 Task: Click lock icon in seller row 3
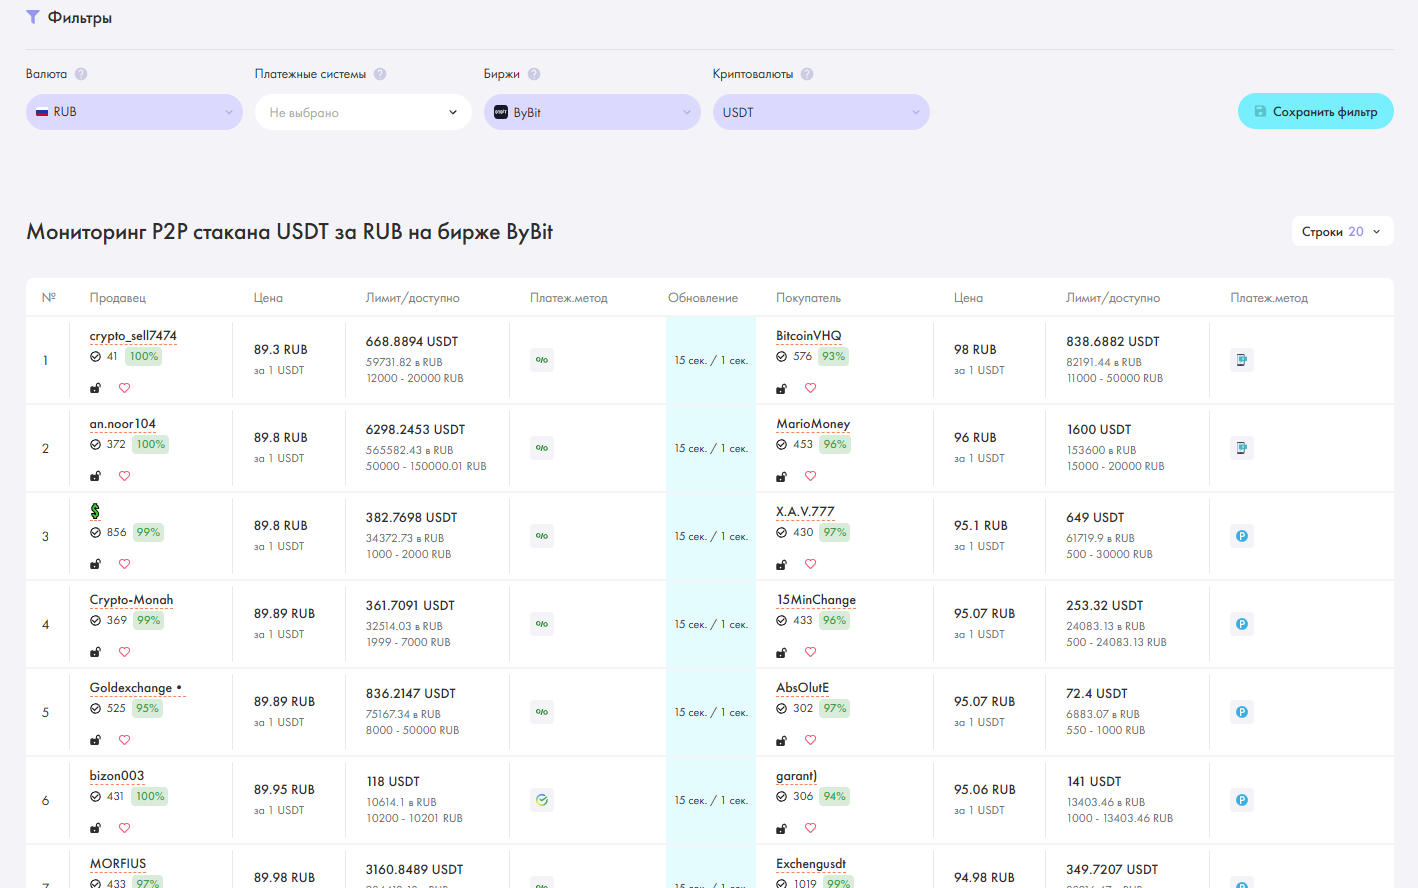click(x=95, y=564)
